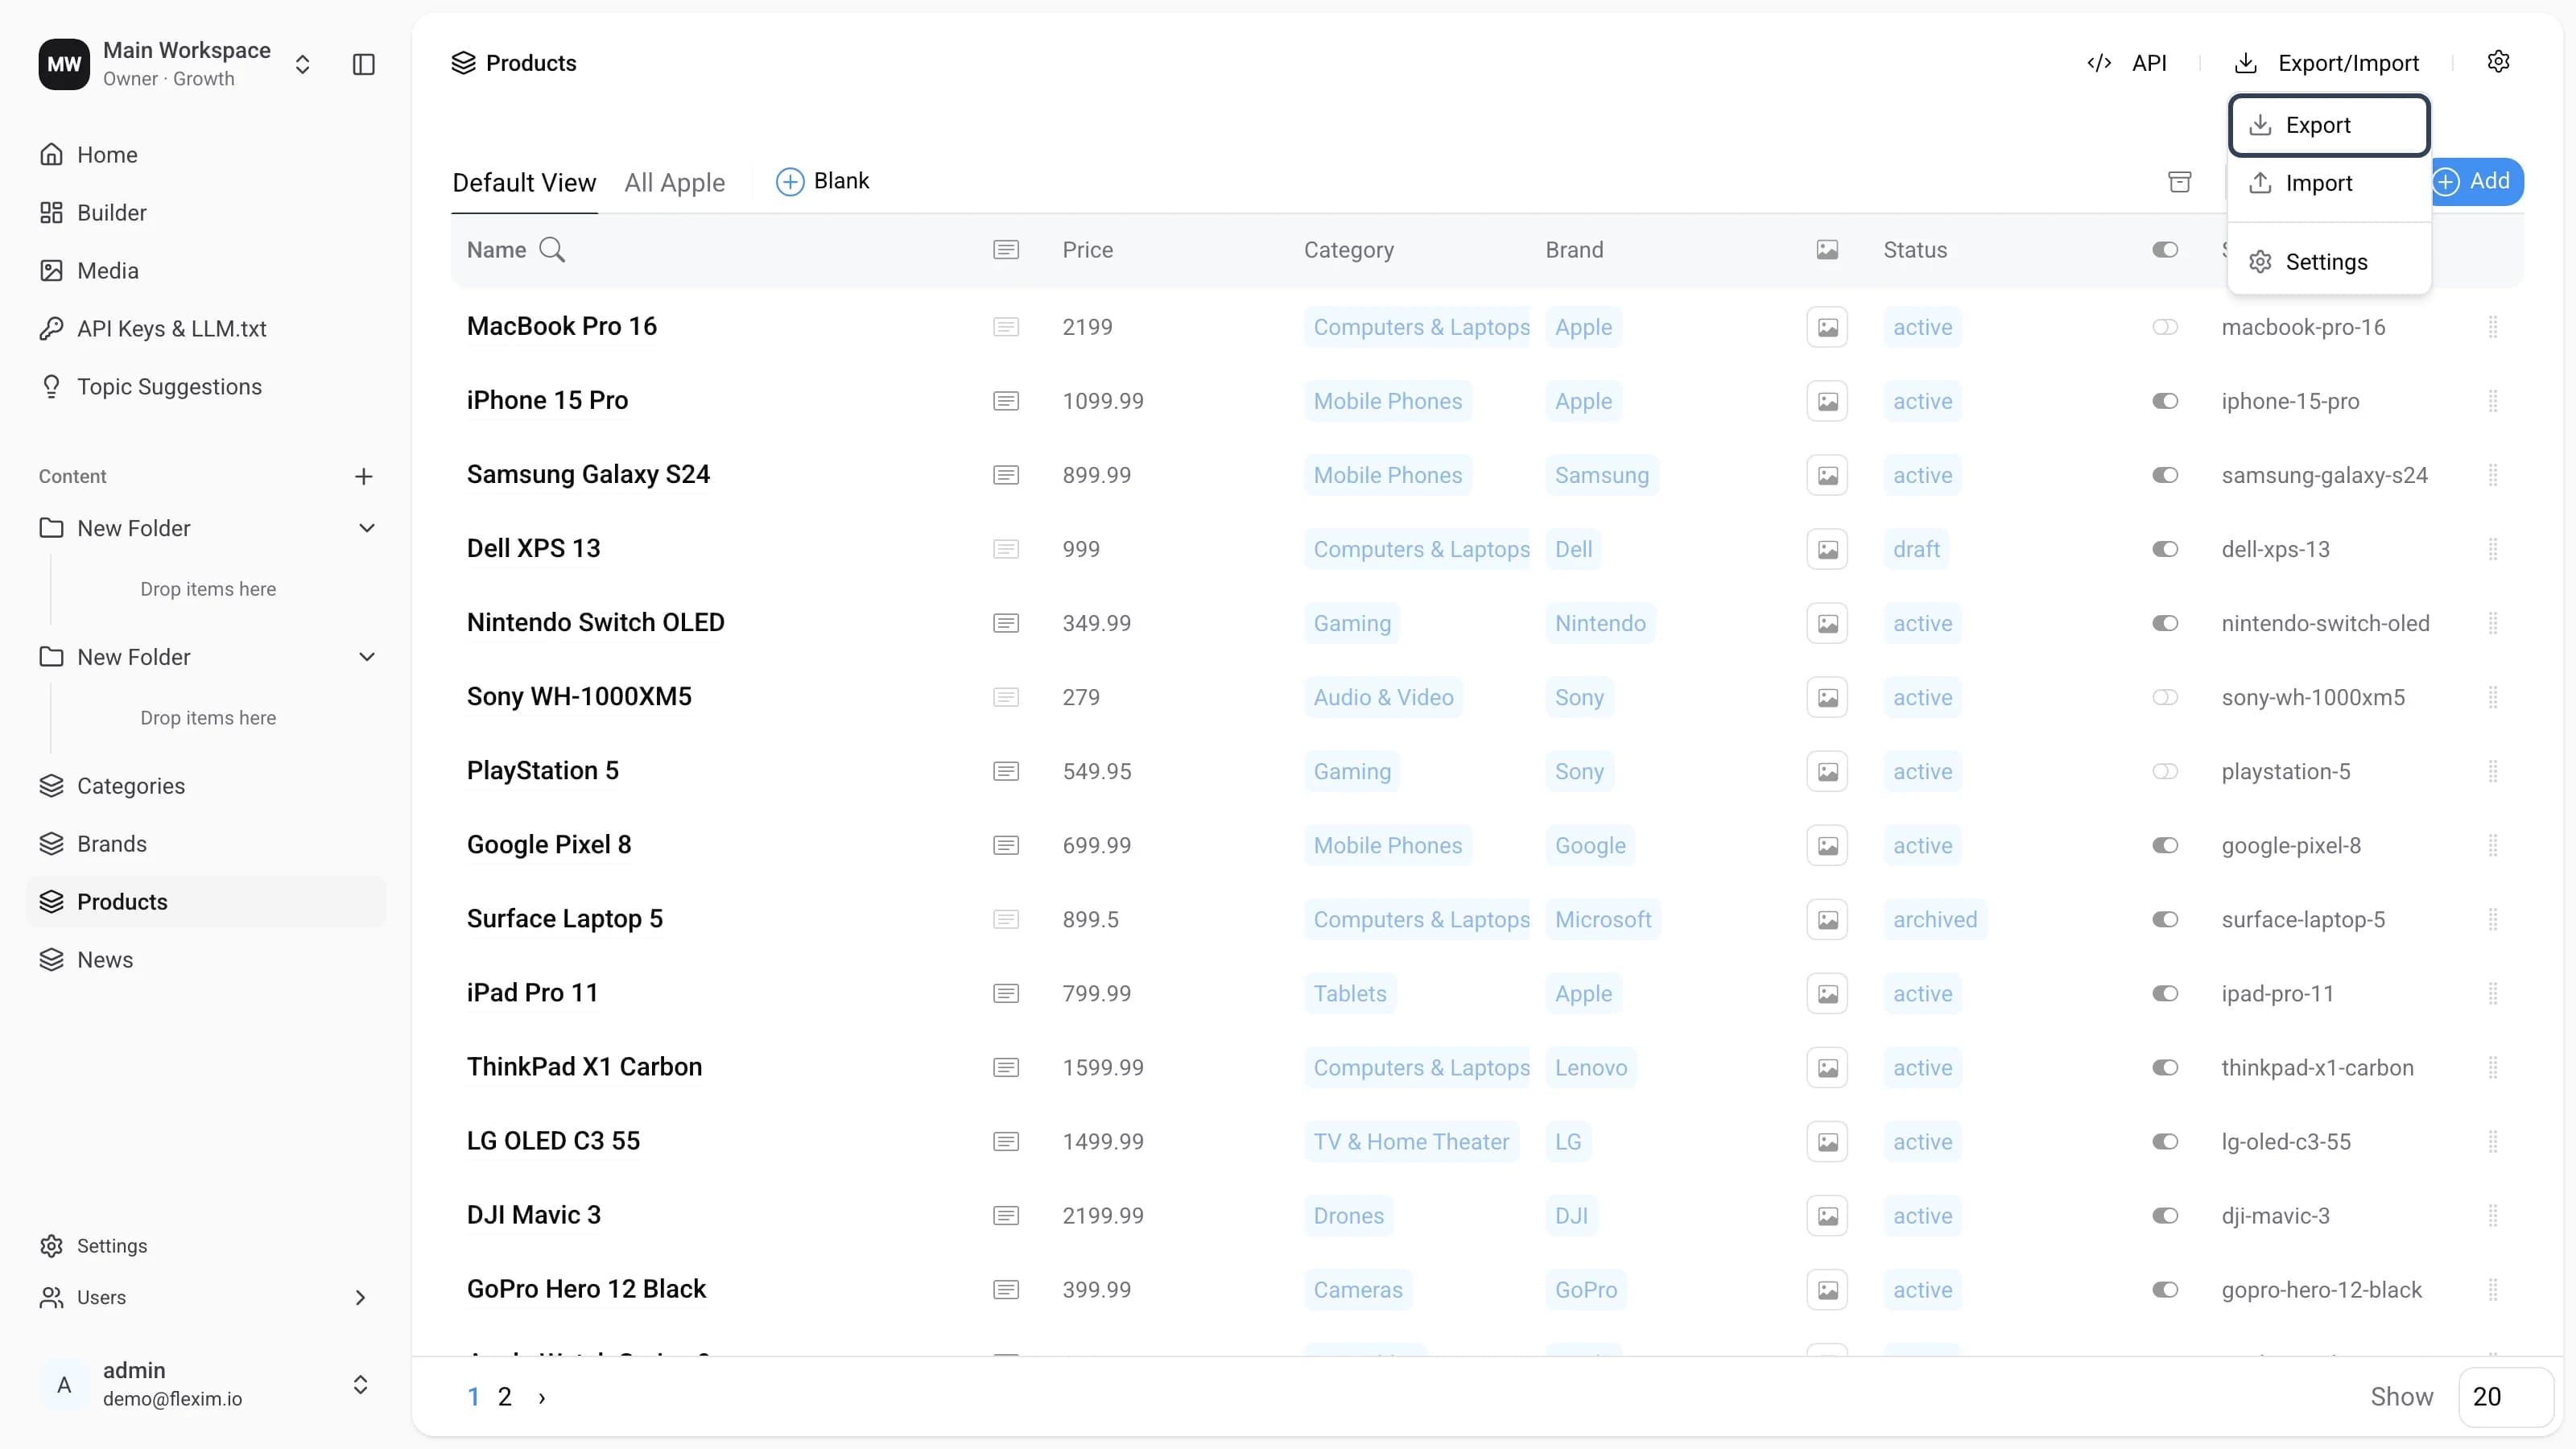Click the image column header icon

point(1827,250)
